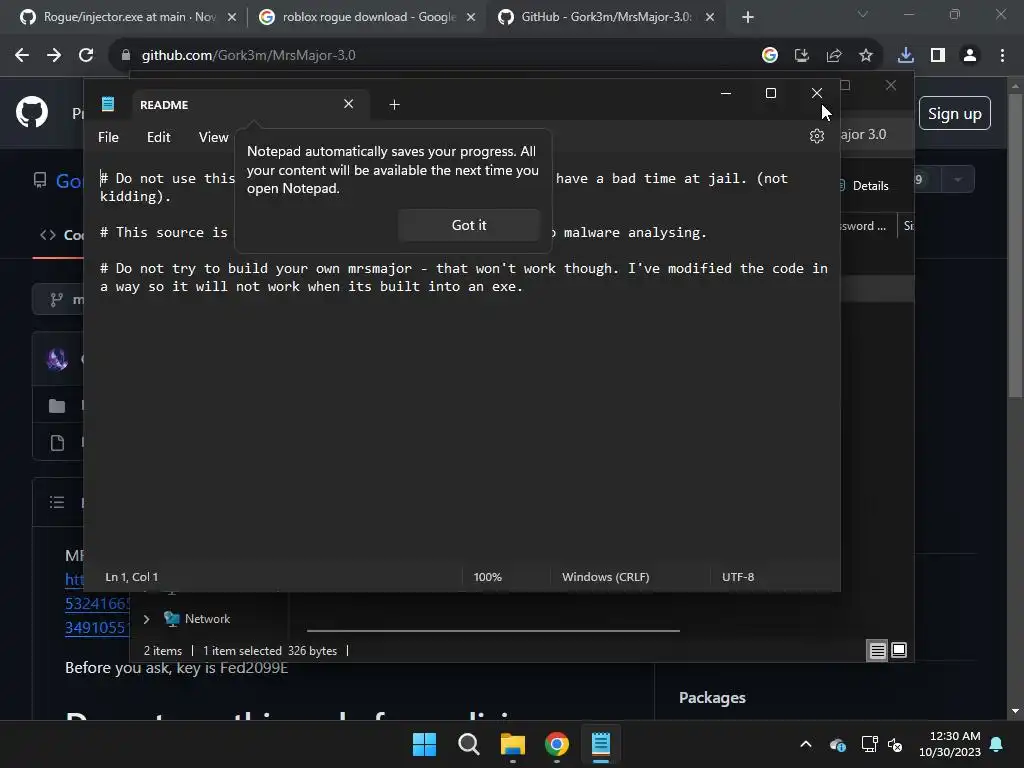Click the 100% zoom level in status bar
This screenshot has height=768, width=1024.
point(487,577)
